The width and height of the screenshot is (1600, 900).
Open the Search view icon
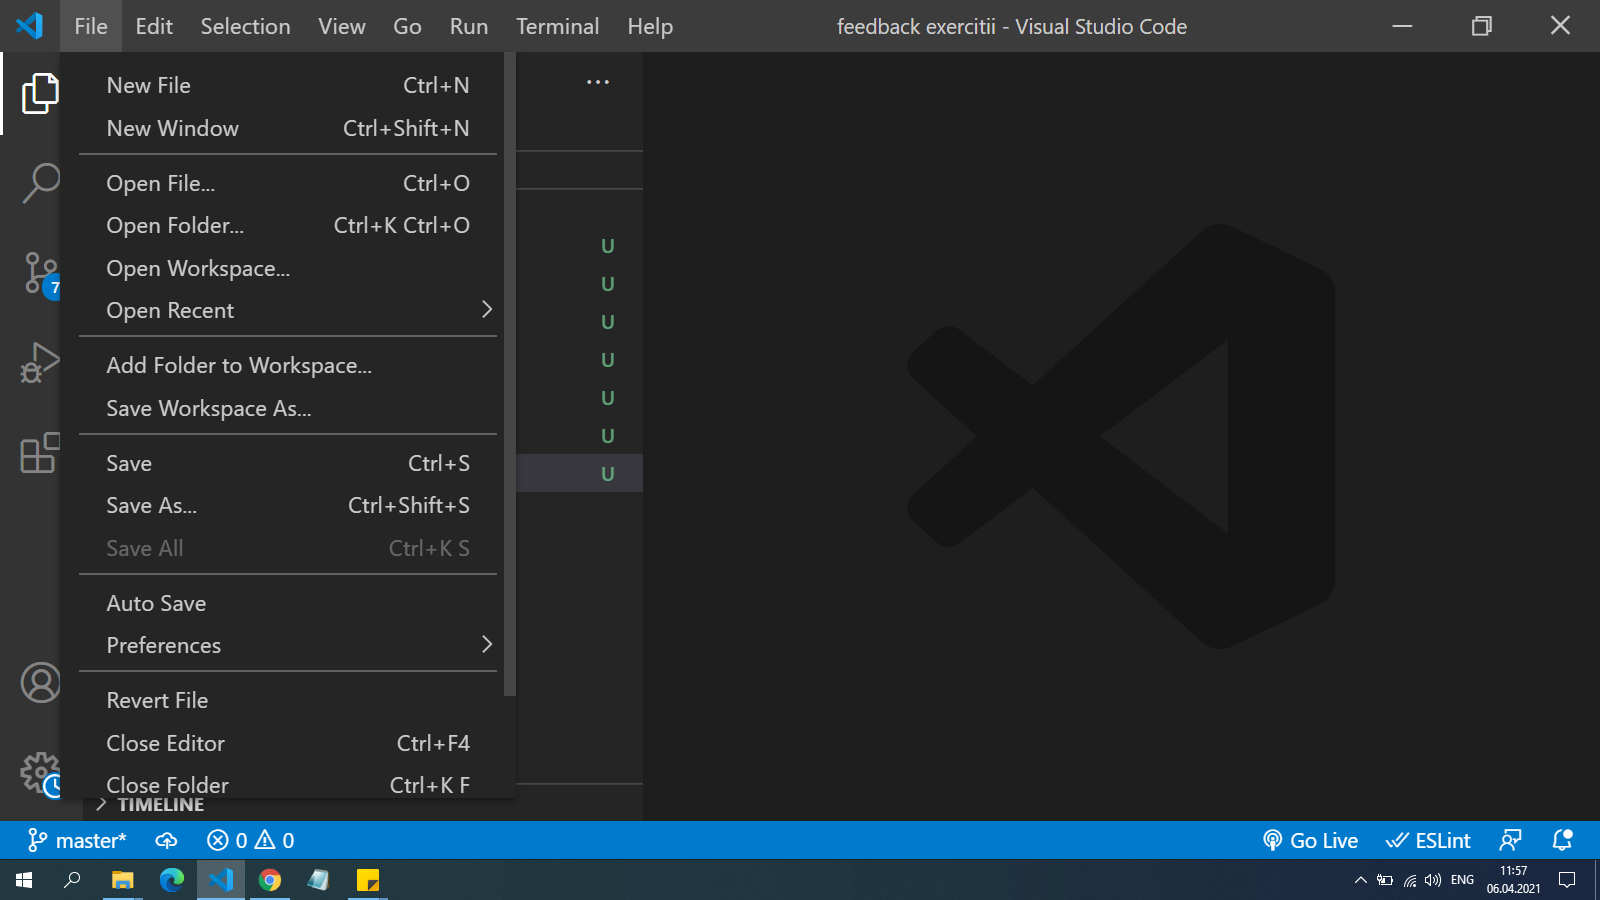38,183
